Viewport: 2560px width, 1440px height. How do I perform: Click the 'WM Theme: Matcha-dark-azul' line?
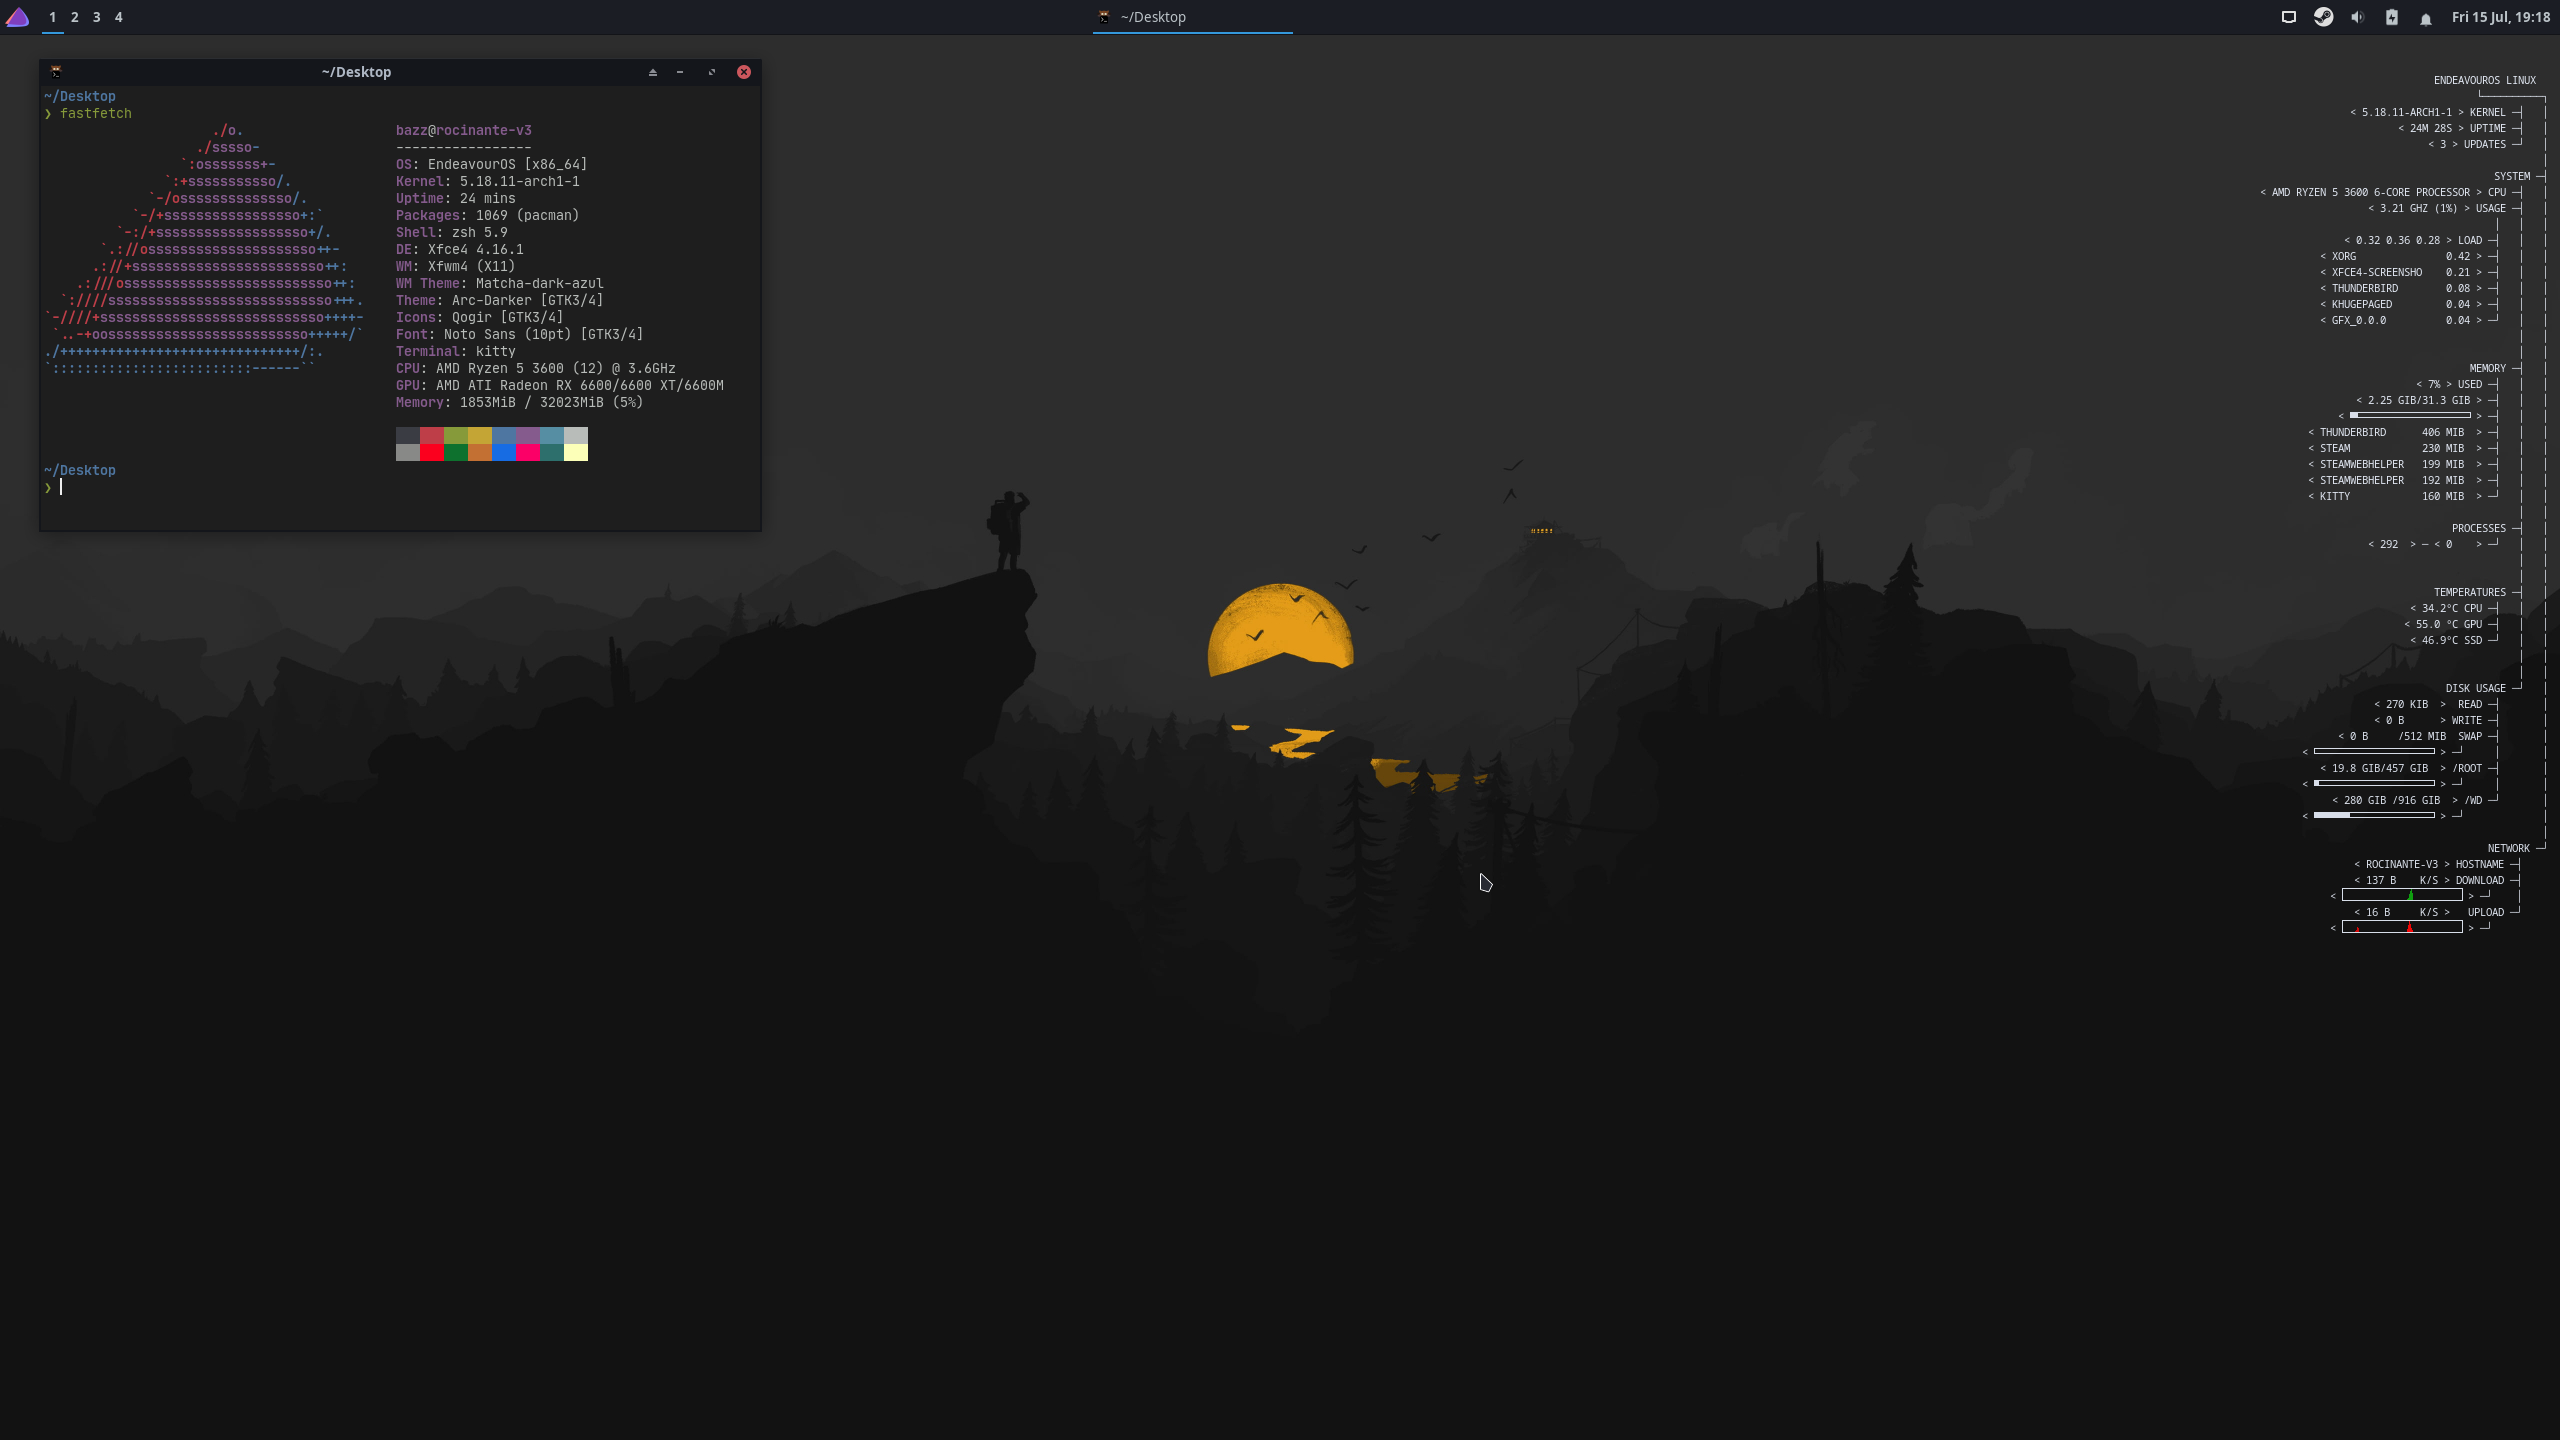(x=500, y=283)
